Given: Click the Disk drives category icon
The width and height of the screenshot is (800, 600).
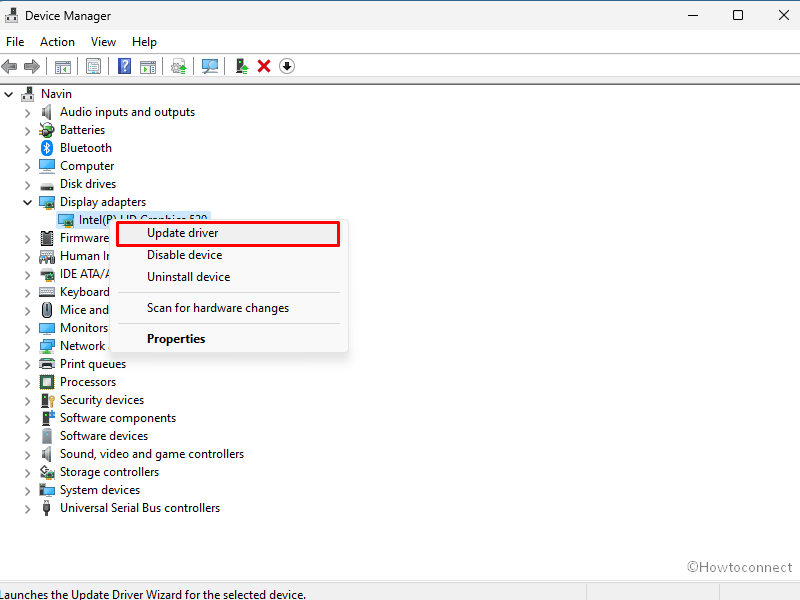Looking at the screenshot, I should [x=47, y=186].
